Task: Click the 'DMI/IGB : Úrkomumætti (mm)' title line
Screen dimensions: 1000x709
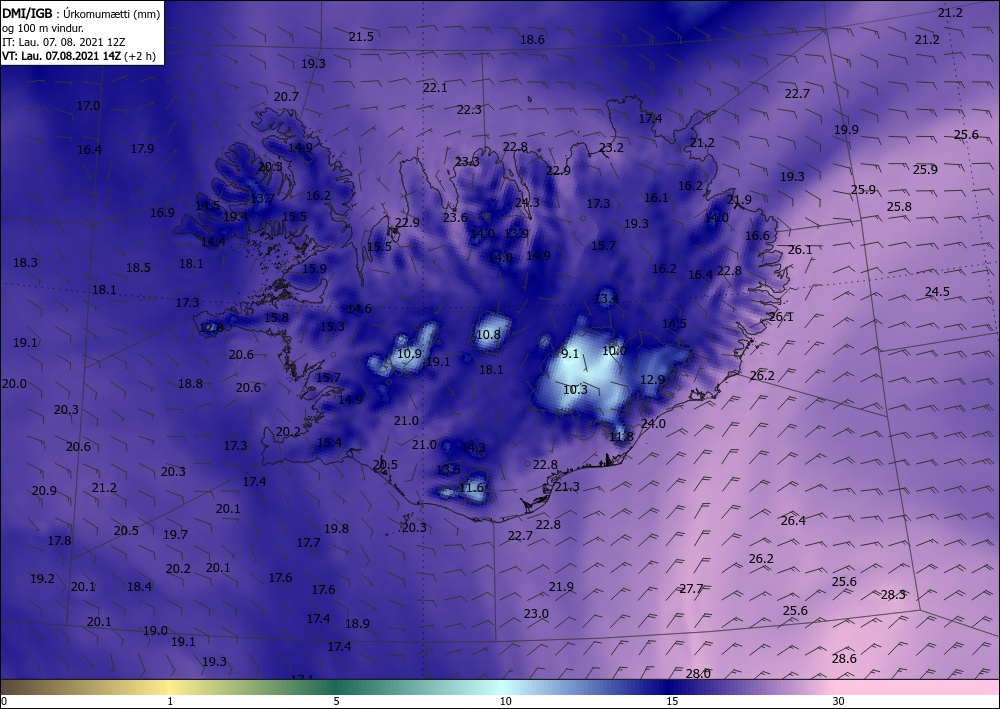Action: [x=82, y=13]
